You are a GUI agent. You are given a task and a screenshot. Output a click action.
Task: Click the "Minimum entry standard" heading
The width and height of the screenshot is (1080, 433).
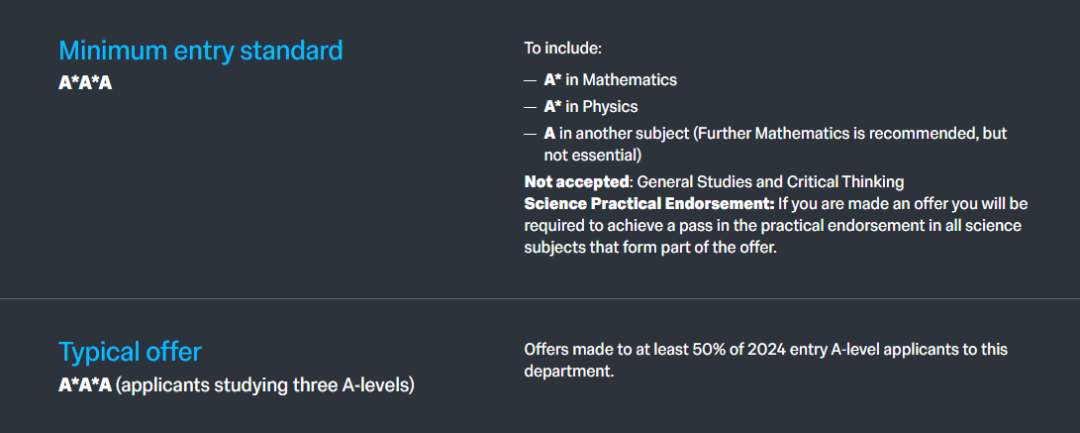tap(200, 50)
